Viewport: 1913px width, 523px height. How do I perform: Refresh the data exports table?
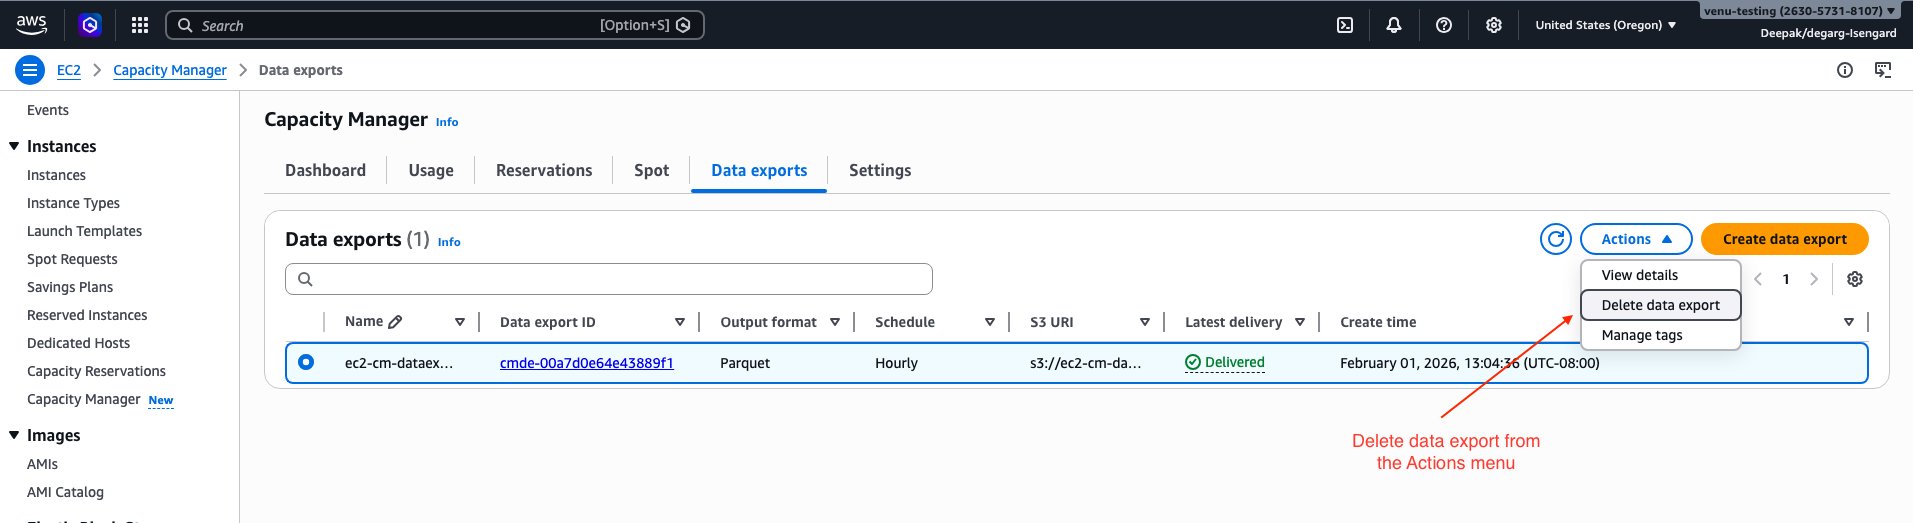[x=1556, y=239]
